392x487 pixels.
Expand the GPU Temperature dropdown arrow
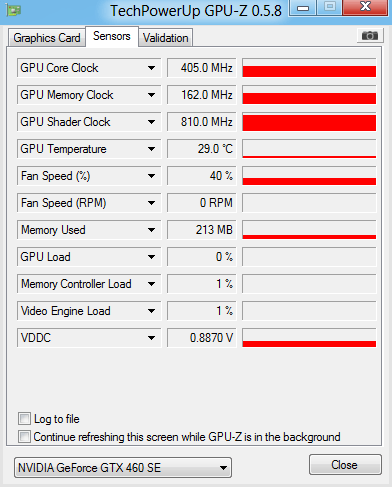pyautogui.click(x=151, y=149)
